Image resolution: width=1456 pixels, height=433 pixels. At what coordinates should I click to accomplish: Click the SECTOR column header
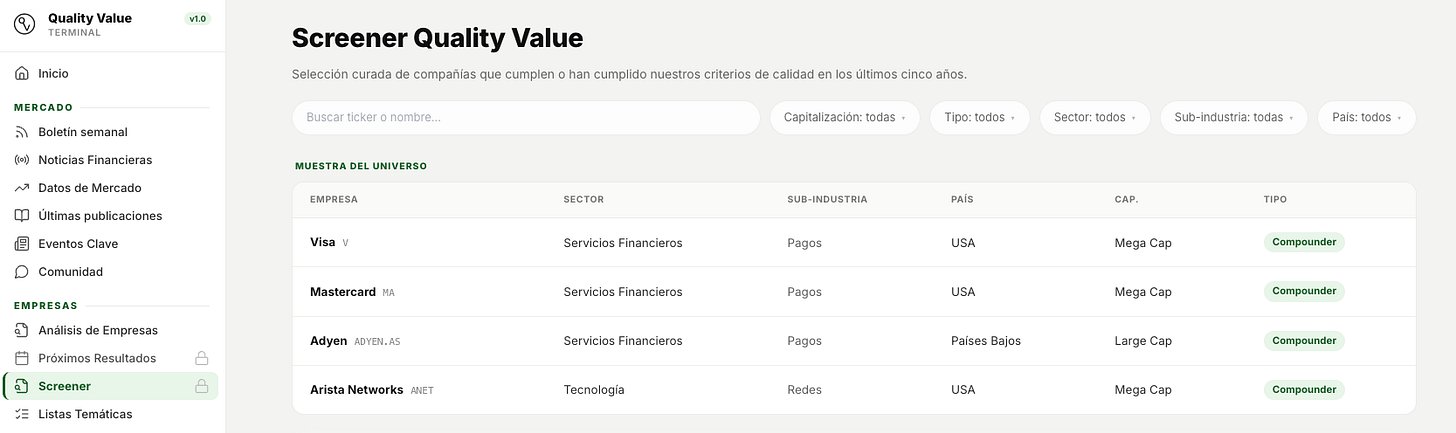click(x=584, y=199)
